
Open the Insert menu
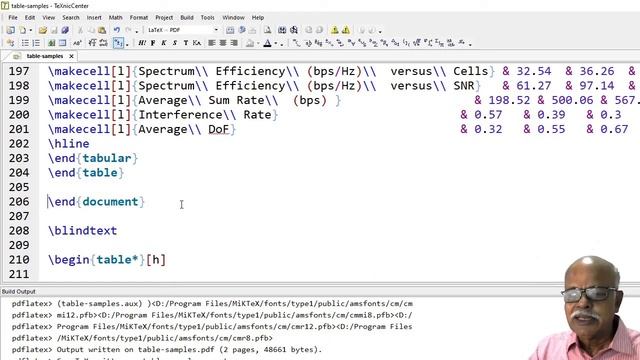click(94, 18)
